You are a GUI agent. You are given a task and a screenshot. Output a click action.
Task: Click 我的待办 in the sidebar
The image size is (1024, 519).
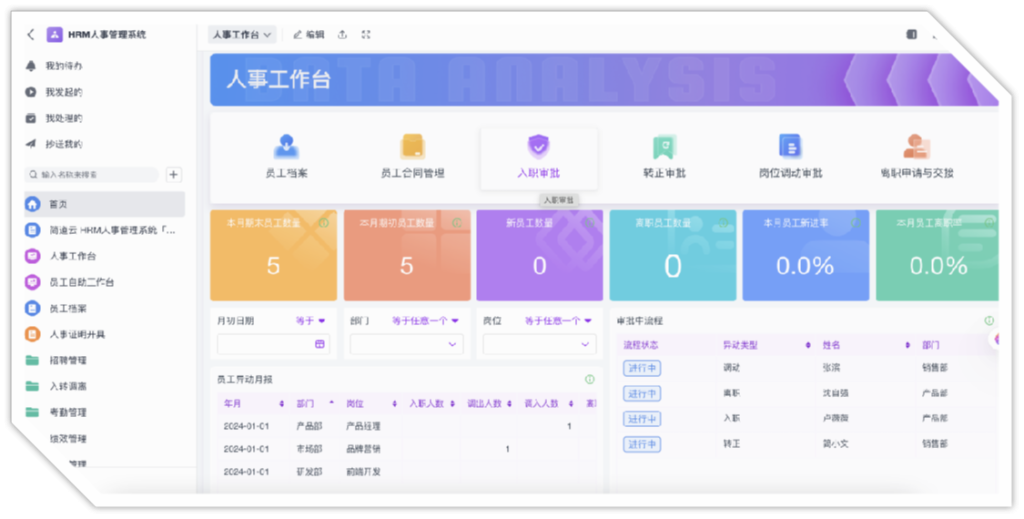coord(63,66)
